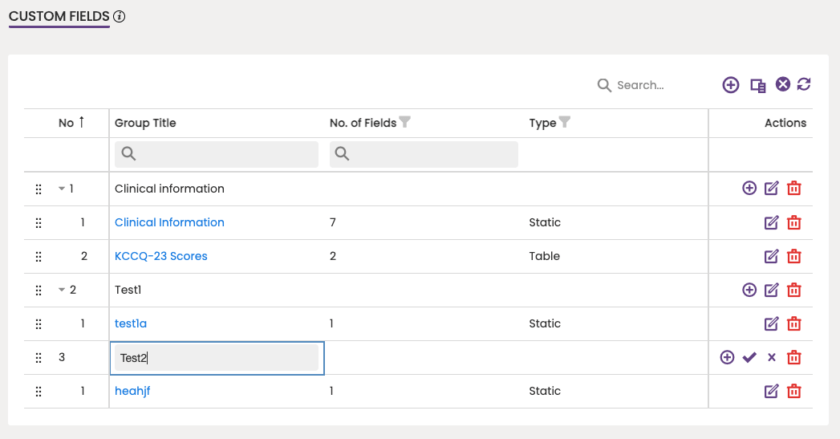
Task: Click the copy/duplicate icon in the toolbar
Action: click(758, 85)
